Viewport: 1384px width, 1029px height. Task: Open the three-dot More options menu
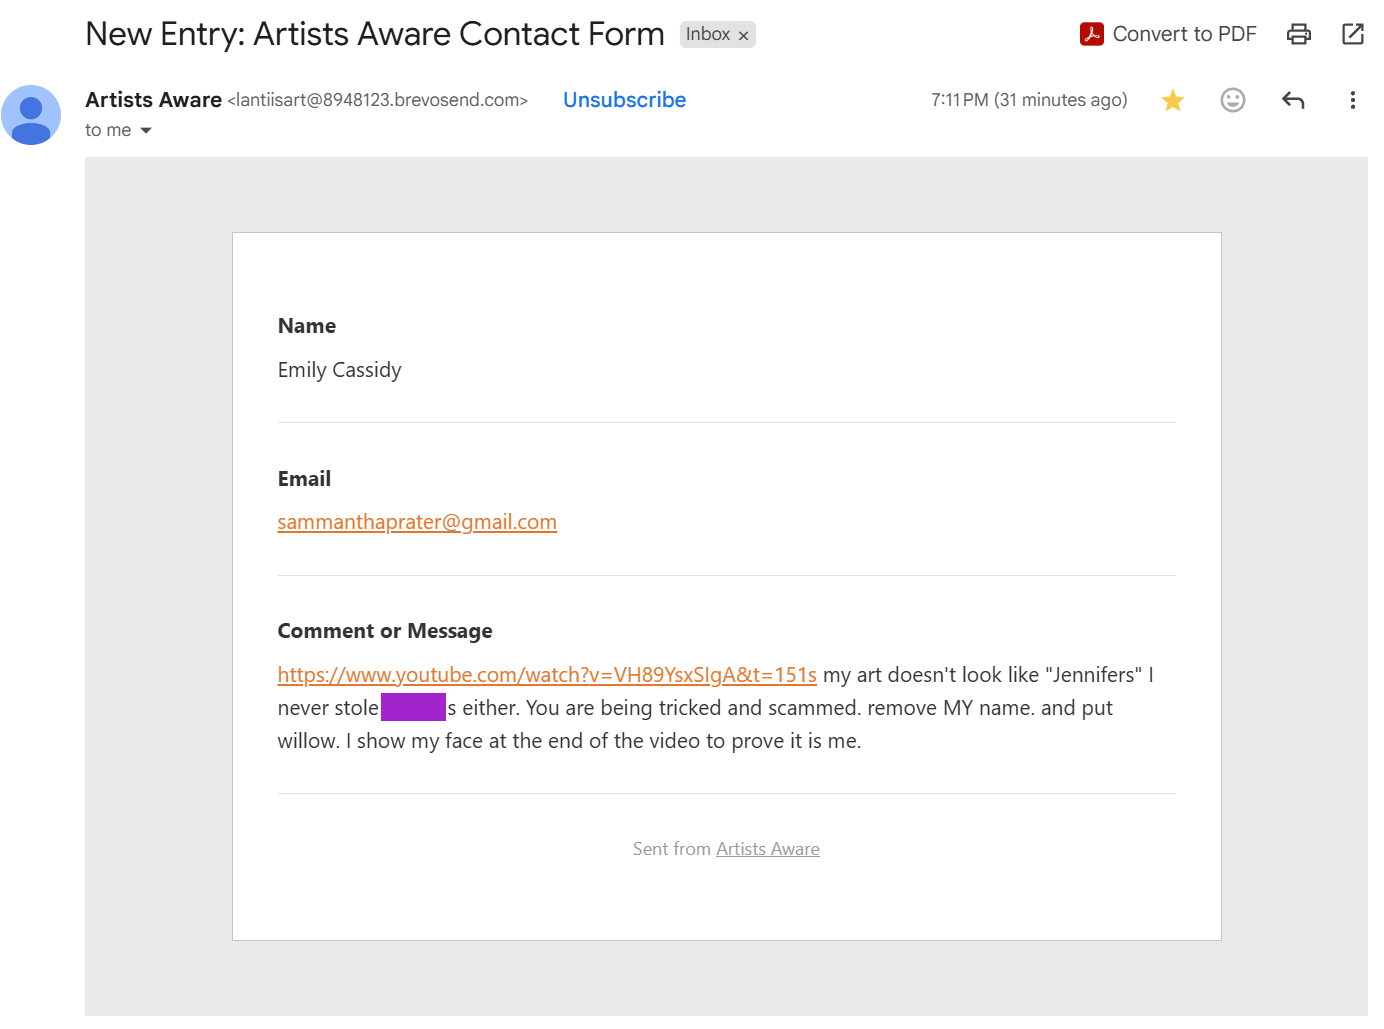click(x=1353, y=100)
